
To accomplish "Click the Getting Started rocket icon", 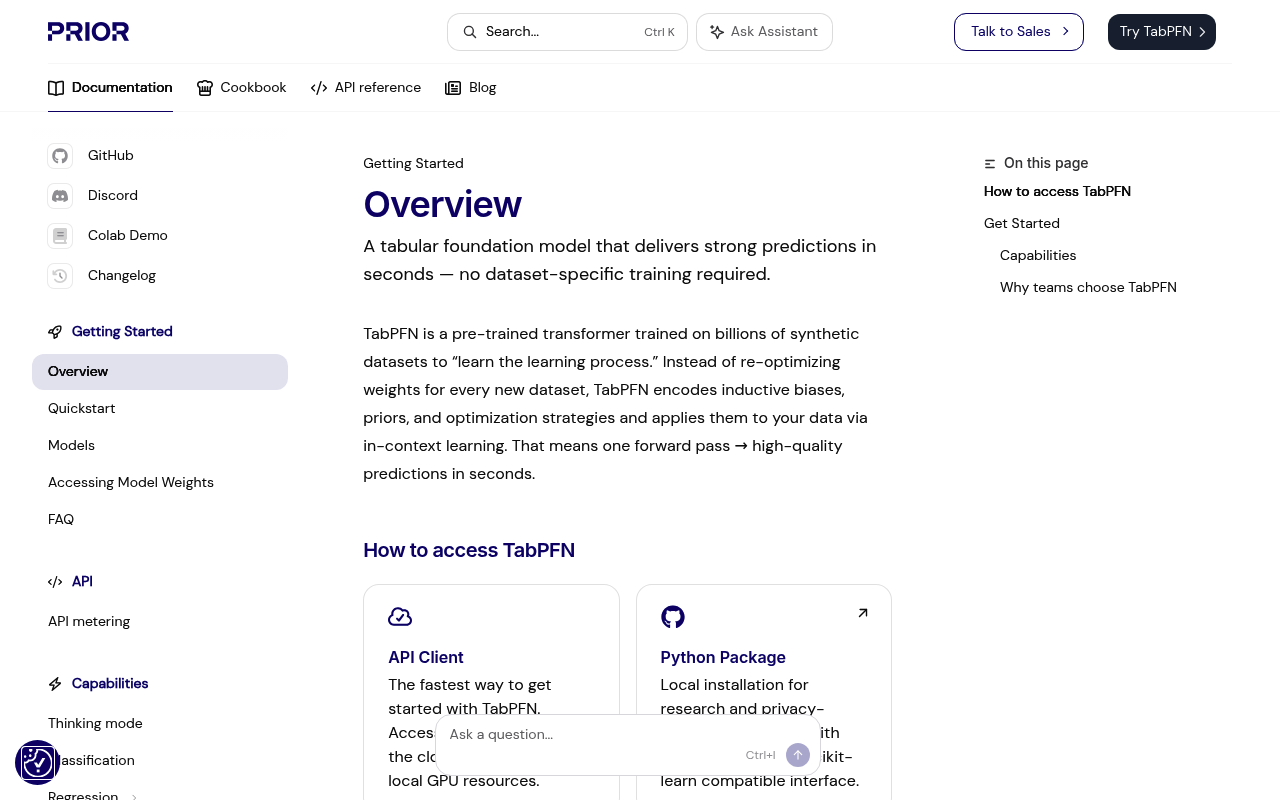I will click(x=55, y=332).
